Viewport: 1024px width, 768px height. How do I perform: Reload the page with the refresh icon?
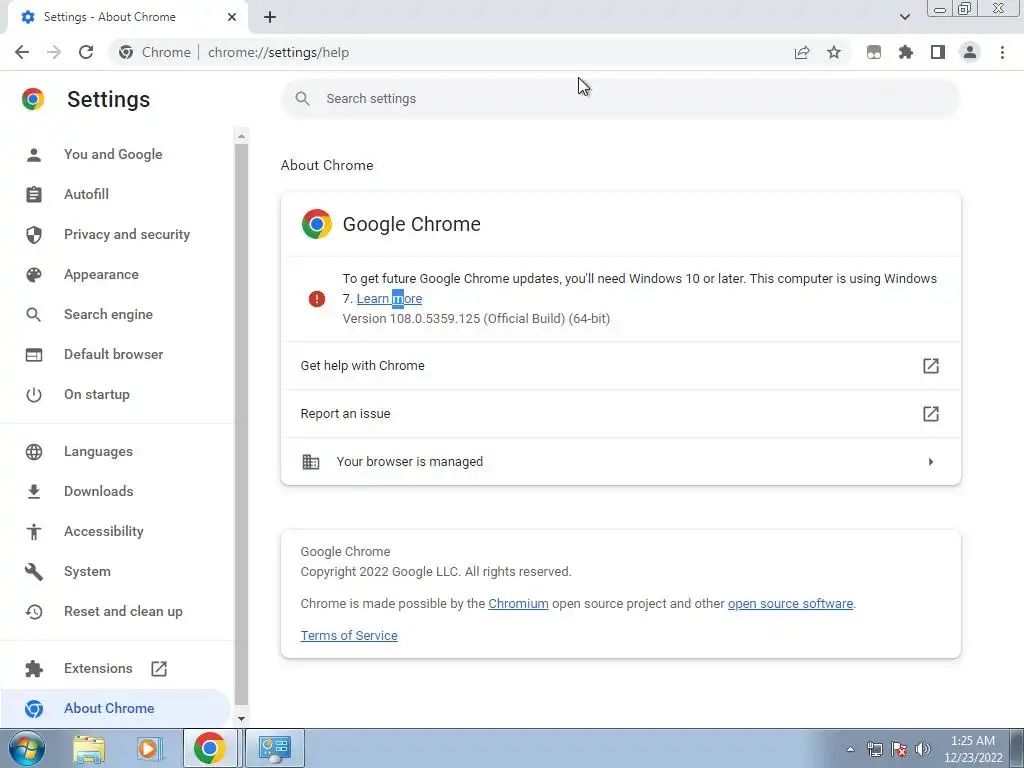point(86,52)
